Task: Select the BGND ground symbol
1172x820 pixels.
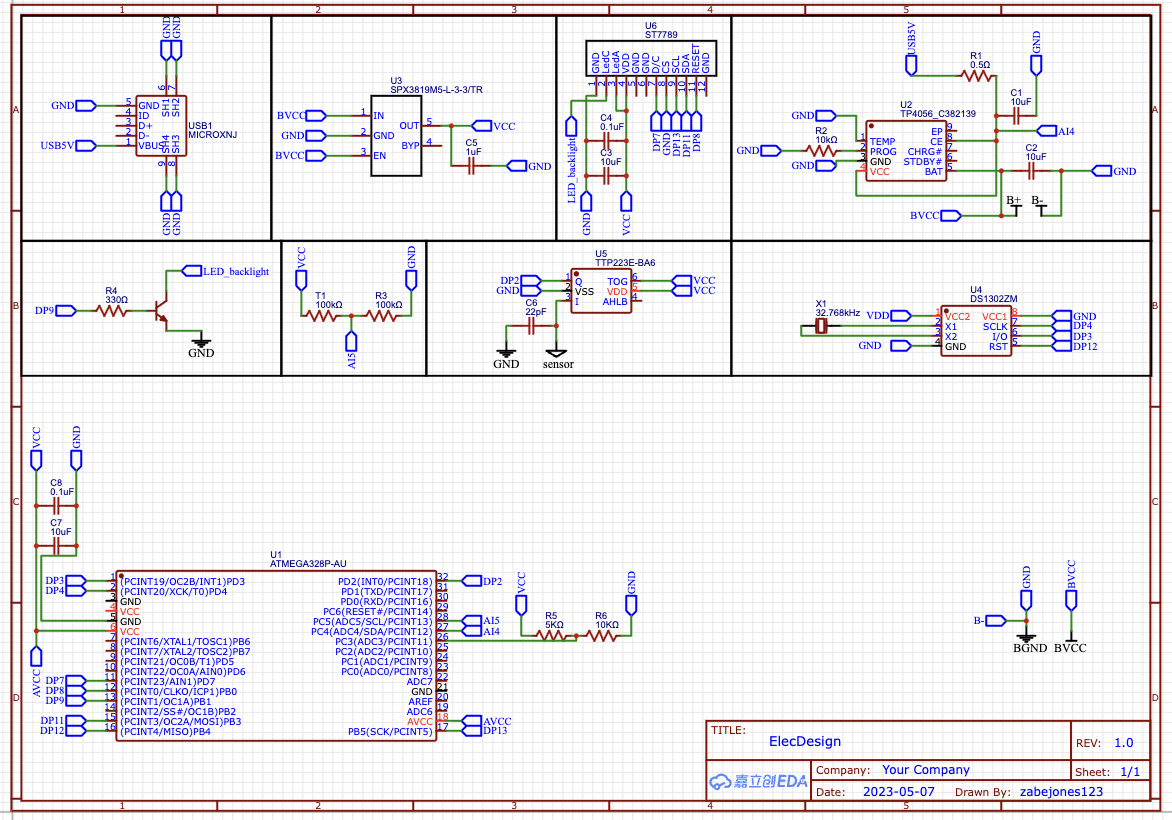Action: click(x=1026, y=637)
